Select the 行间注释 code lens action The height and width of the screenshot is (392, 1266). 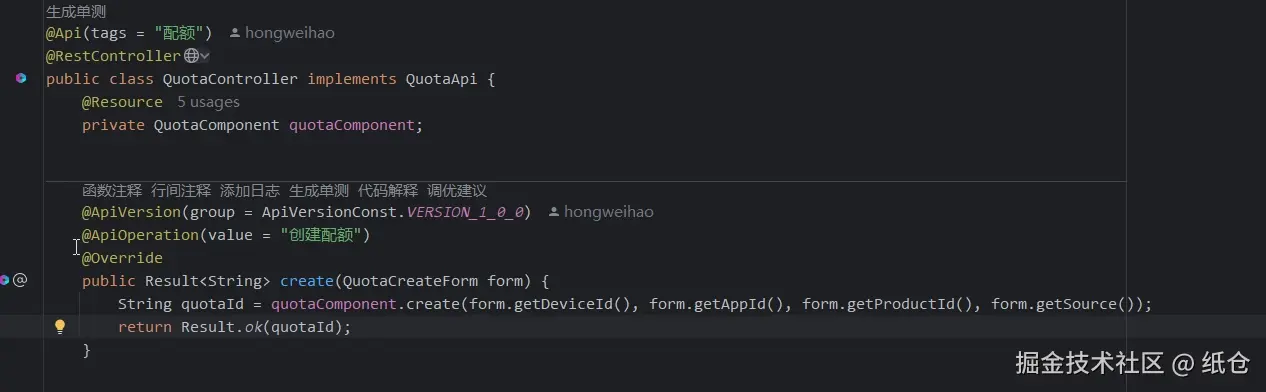tap(181, 190)
